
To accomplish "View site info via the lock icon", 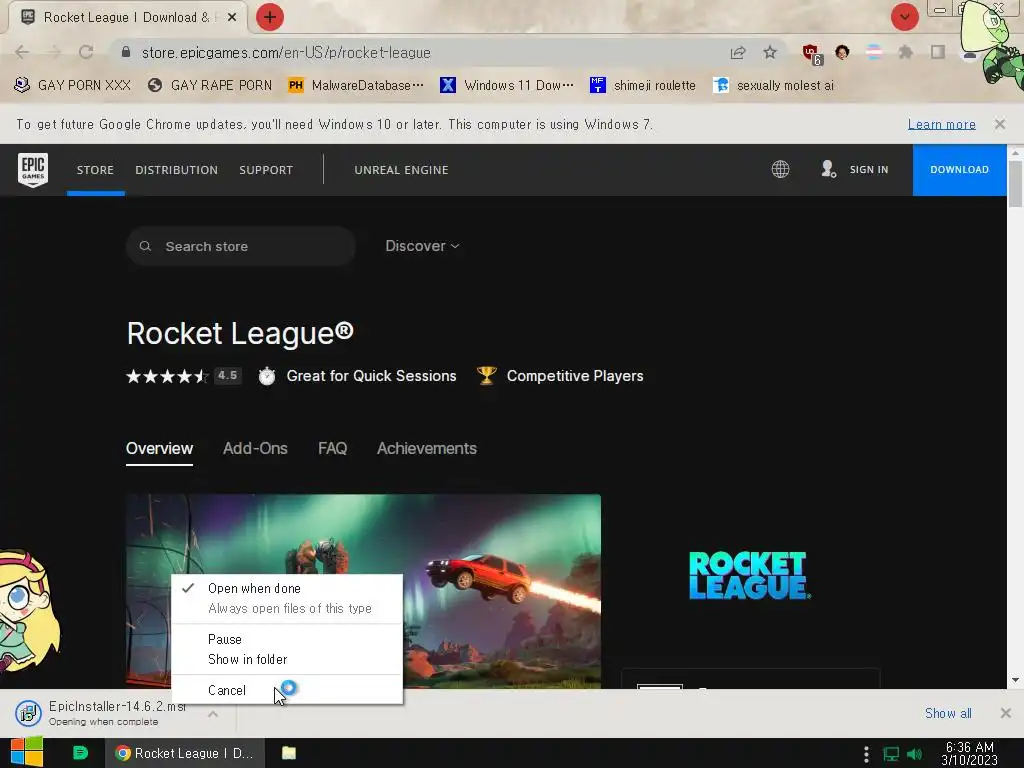I will point(126,52).
